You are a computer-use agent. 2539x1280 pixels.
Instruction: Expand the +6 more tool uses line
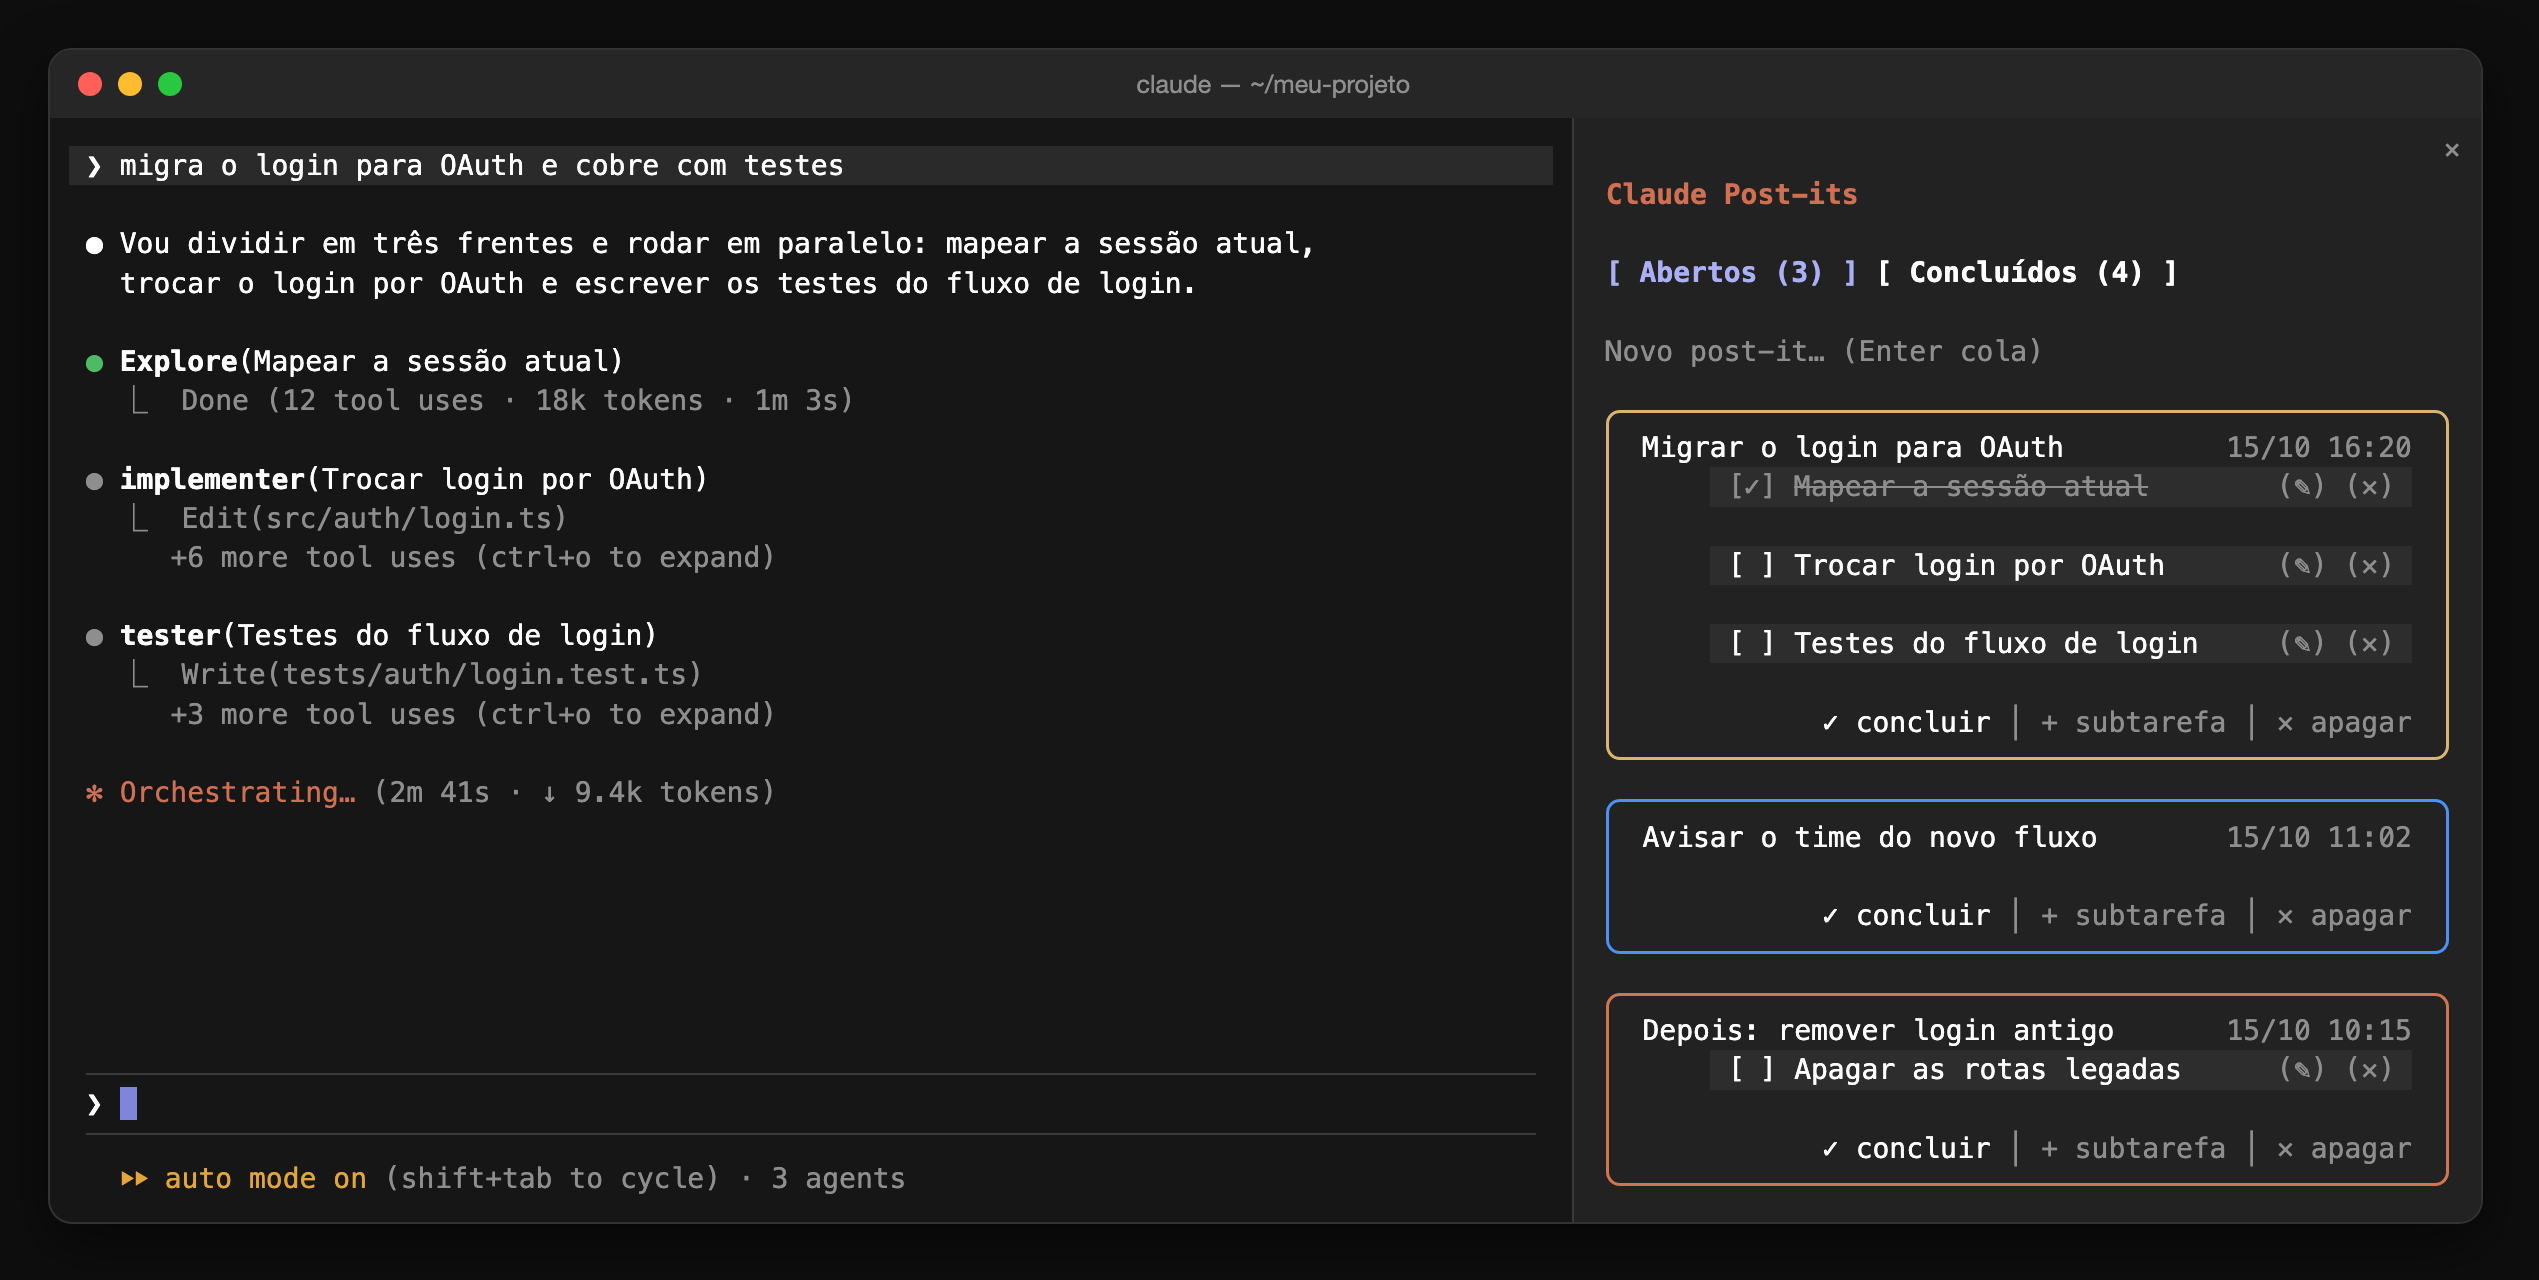tap(472, 557)
